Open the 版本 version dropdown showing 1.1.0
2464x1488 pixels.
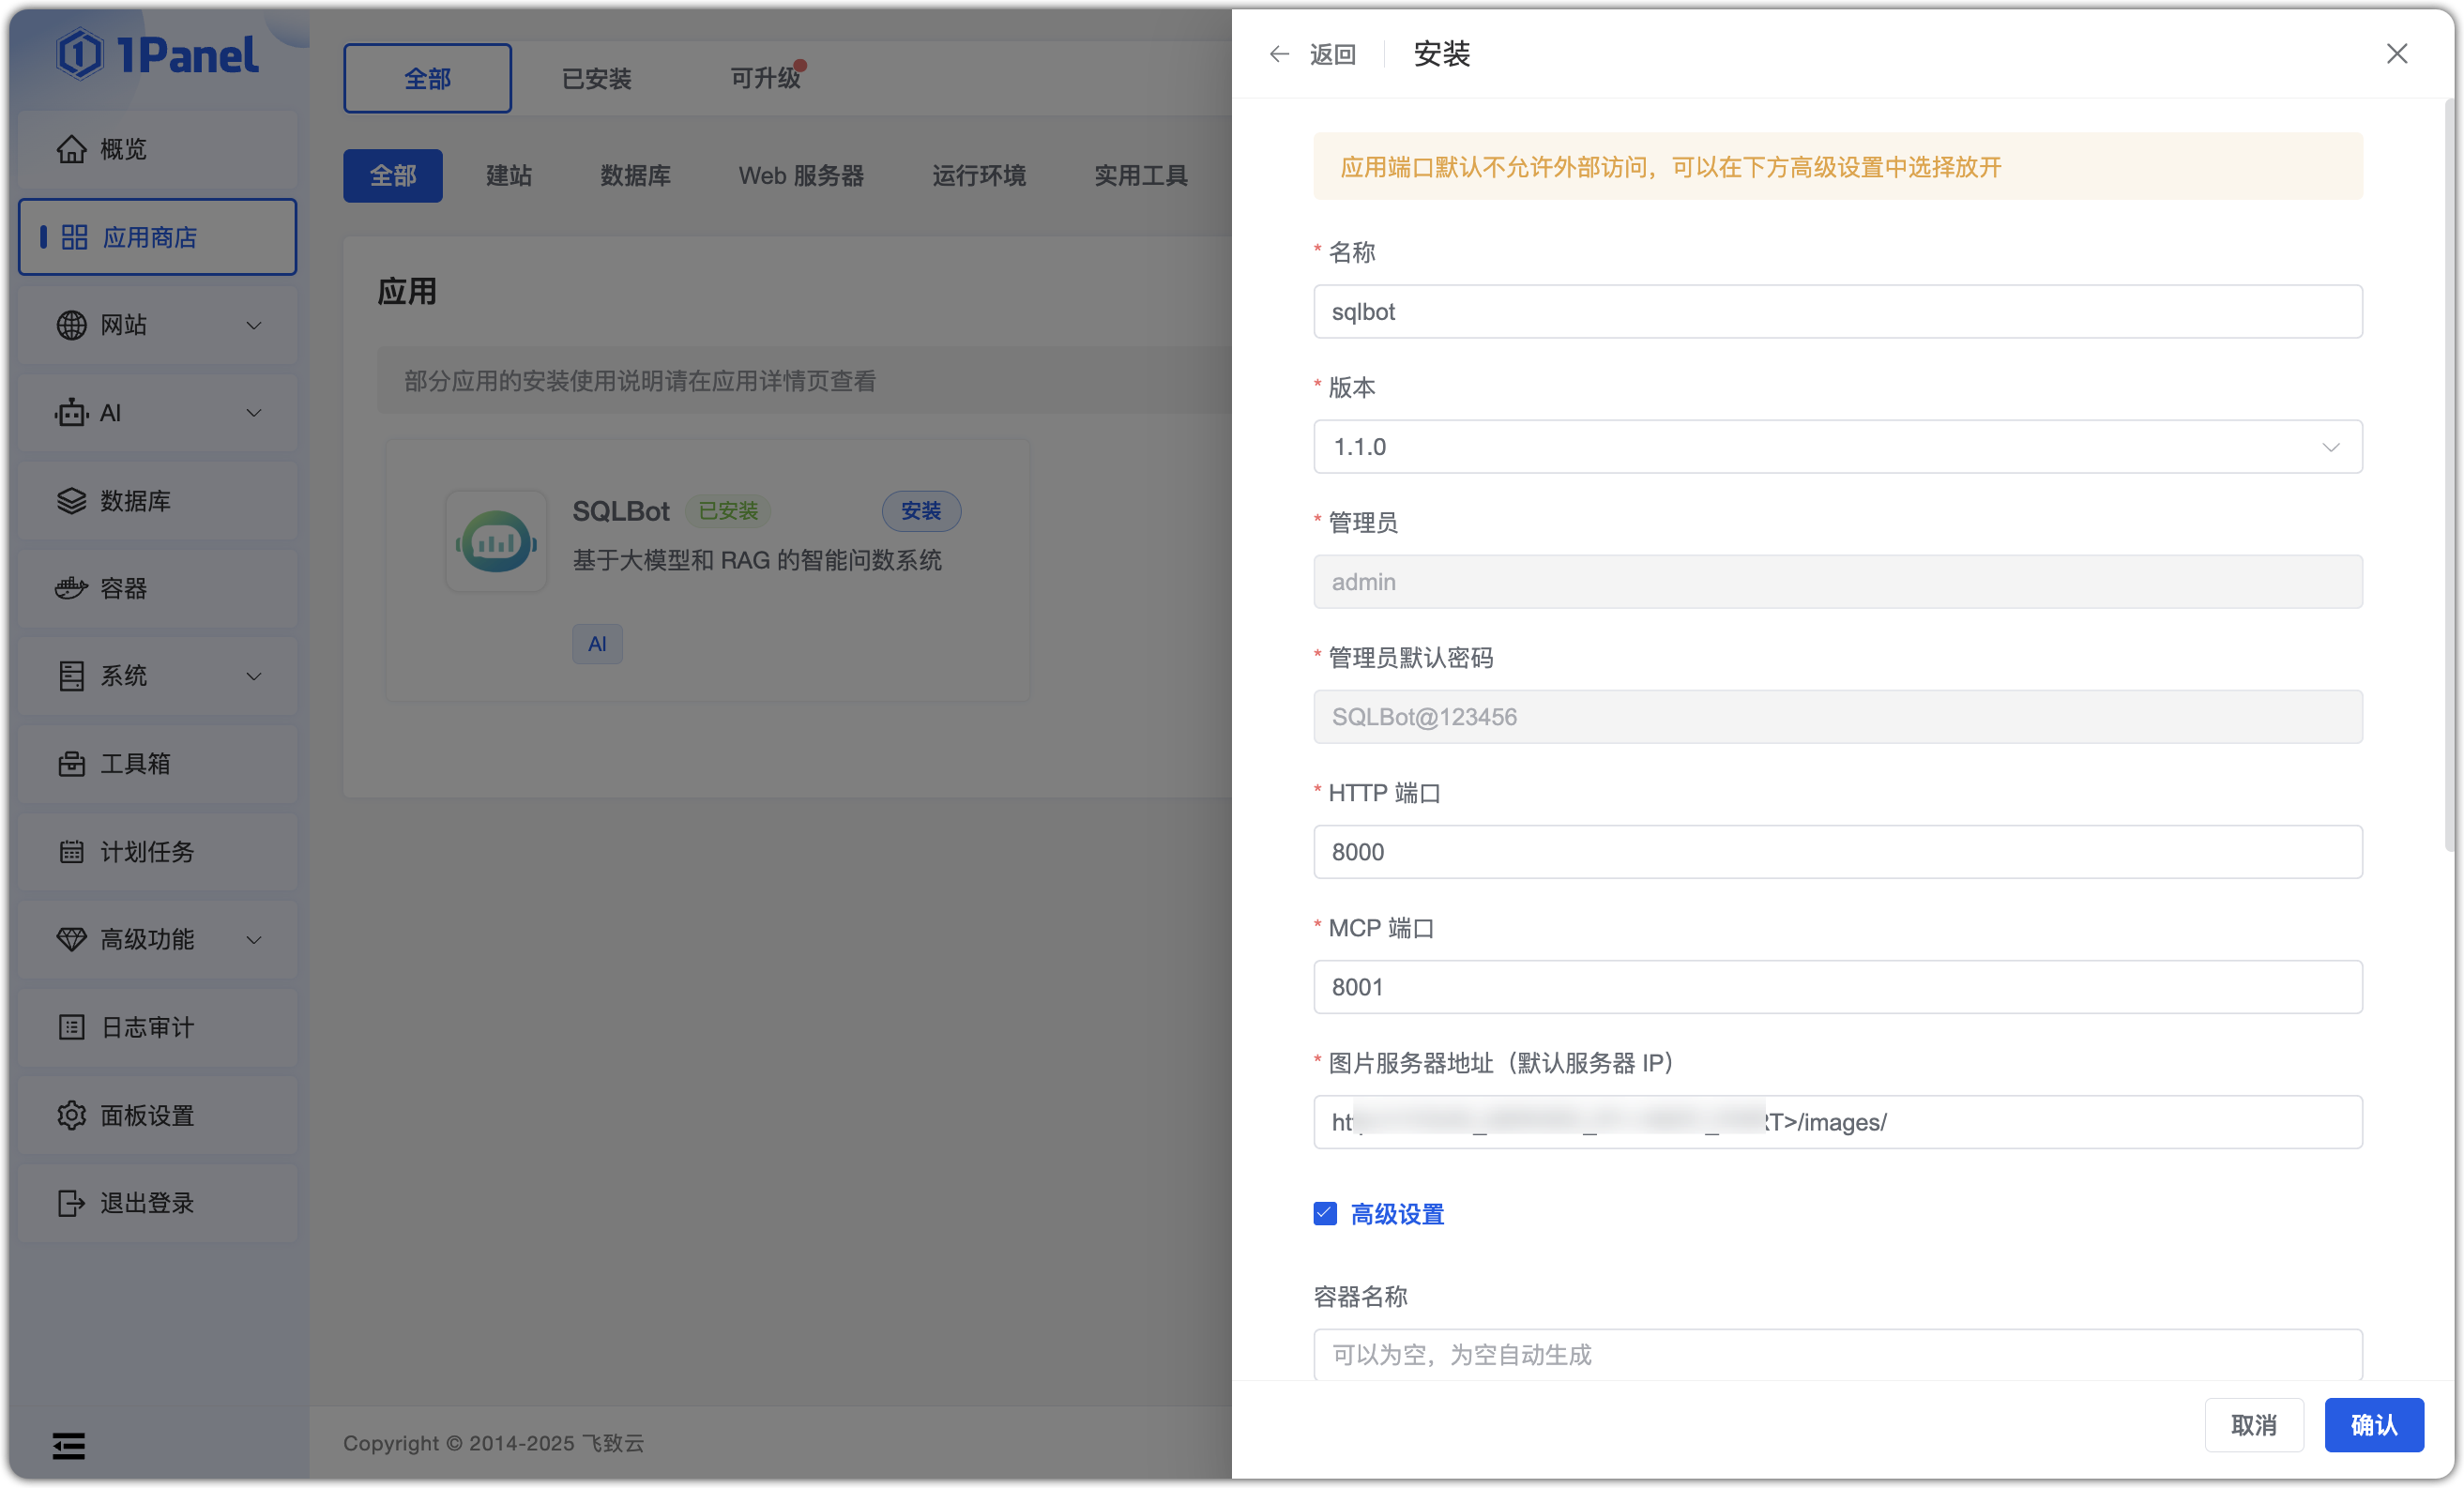coord(2331,447)
